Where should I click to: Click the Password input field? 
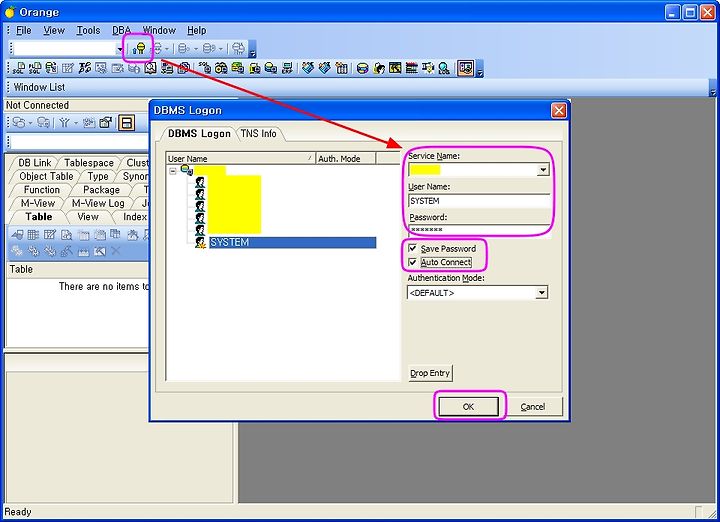pyautogui.click(x=479, y=229)
